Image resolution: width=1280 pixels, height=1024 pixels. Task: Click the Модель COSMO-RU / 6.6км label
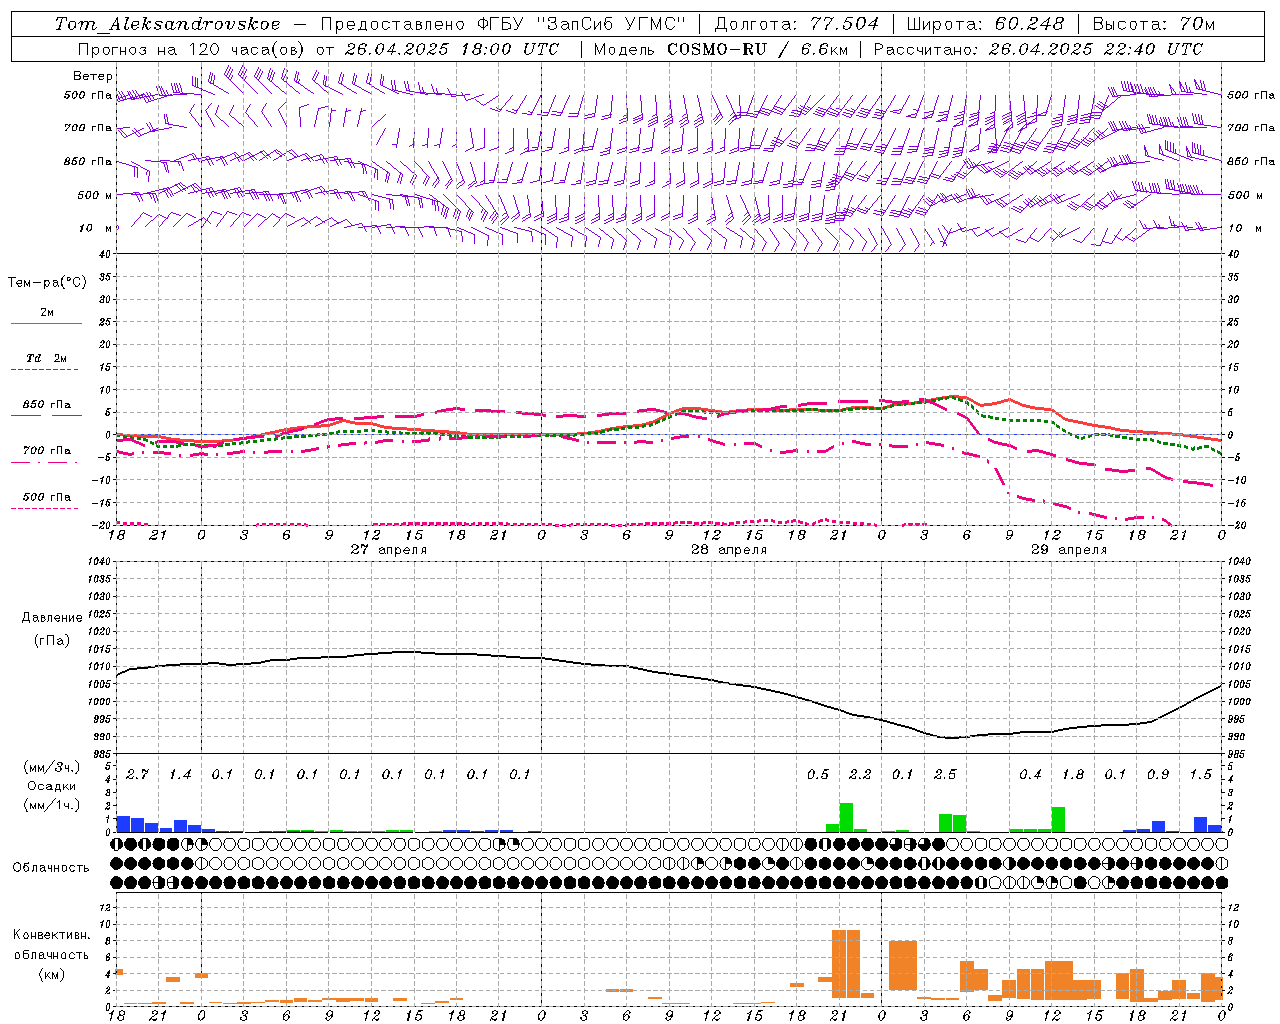click(719, 49)
